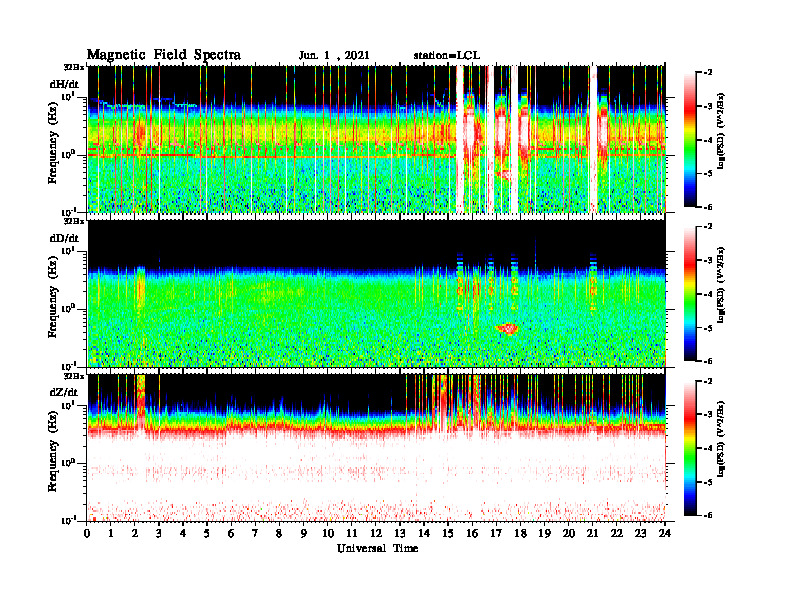Image resolution: width=792 pixels, height=612 pixels.
Task: Click the hour 9 tick on Universal Time axis
Action: point(304,534)
